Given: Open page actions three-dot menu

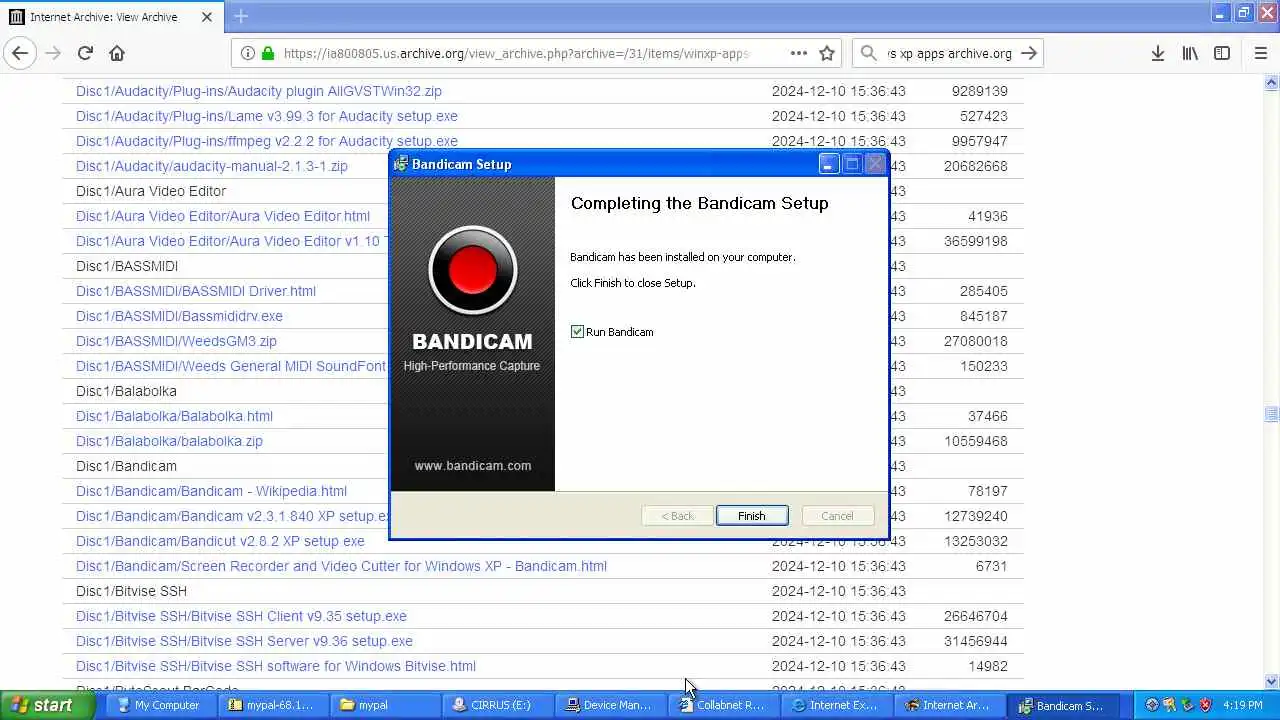Looking at the screenshot, I should point(798,53).
